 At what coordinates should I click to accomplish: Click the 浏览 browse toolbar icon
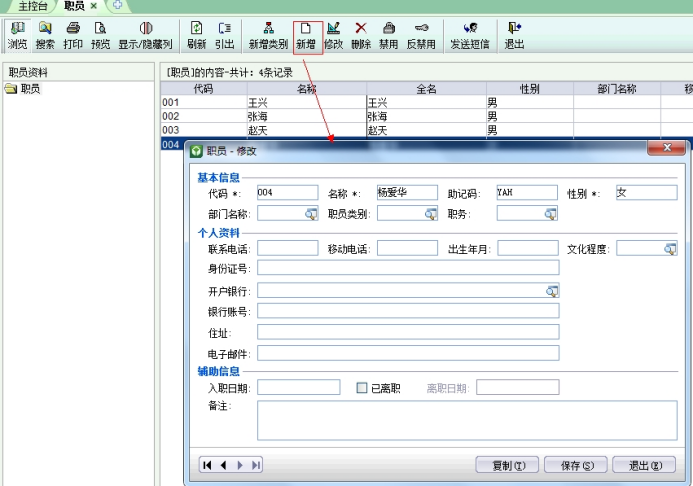(x=18, y=35)
